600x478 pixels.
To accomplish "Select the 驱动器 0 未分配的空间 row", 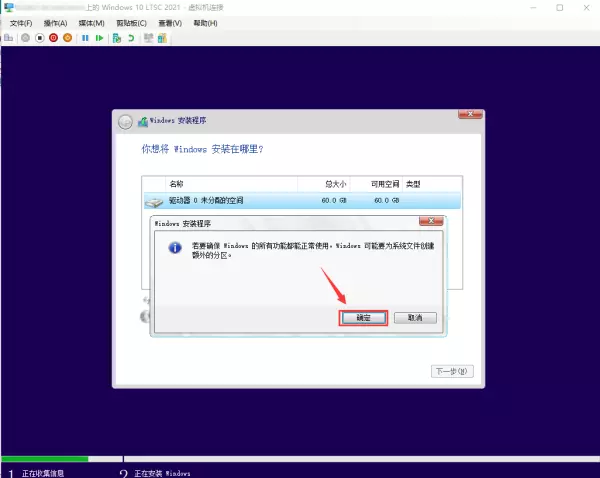I will tap(302, 201).
